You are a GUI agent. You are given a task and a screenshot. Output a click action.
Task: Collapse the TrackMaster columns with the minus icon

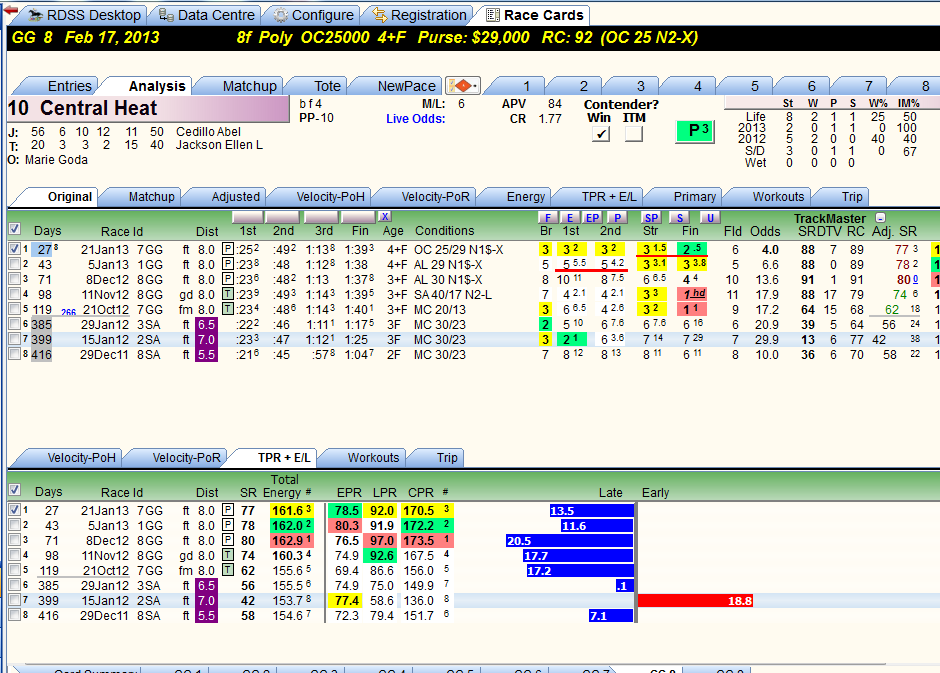tap(880, 218)
